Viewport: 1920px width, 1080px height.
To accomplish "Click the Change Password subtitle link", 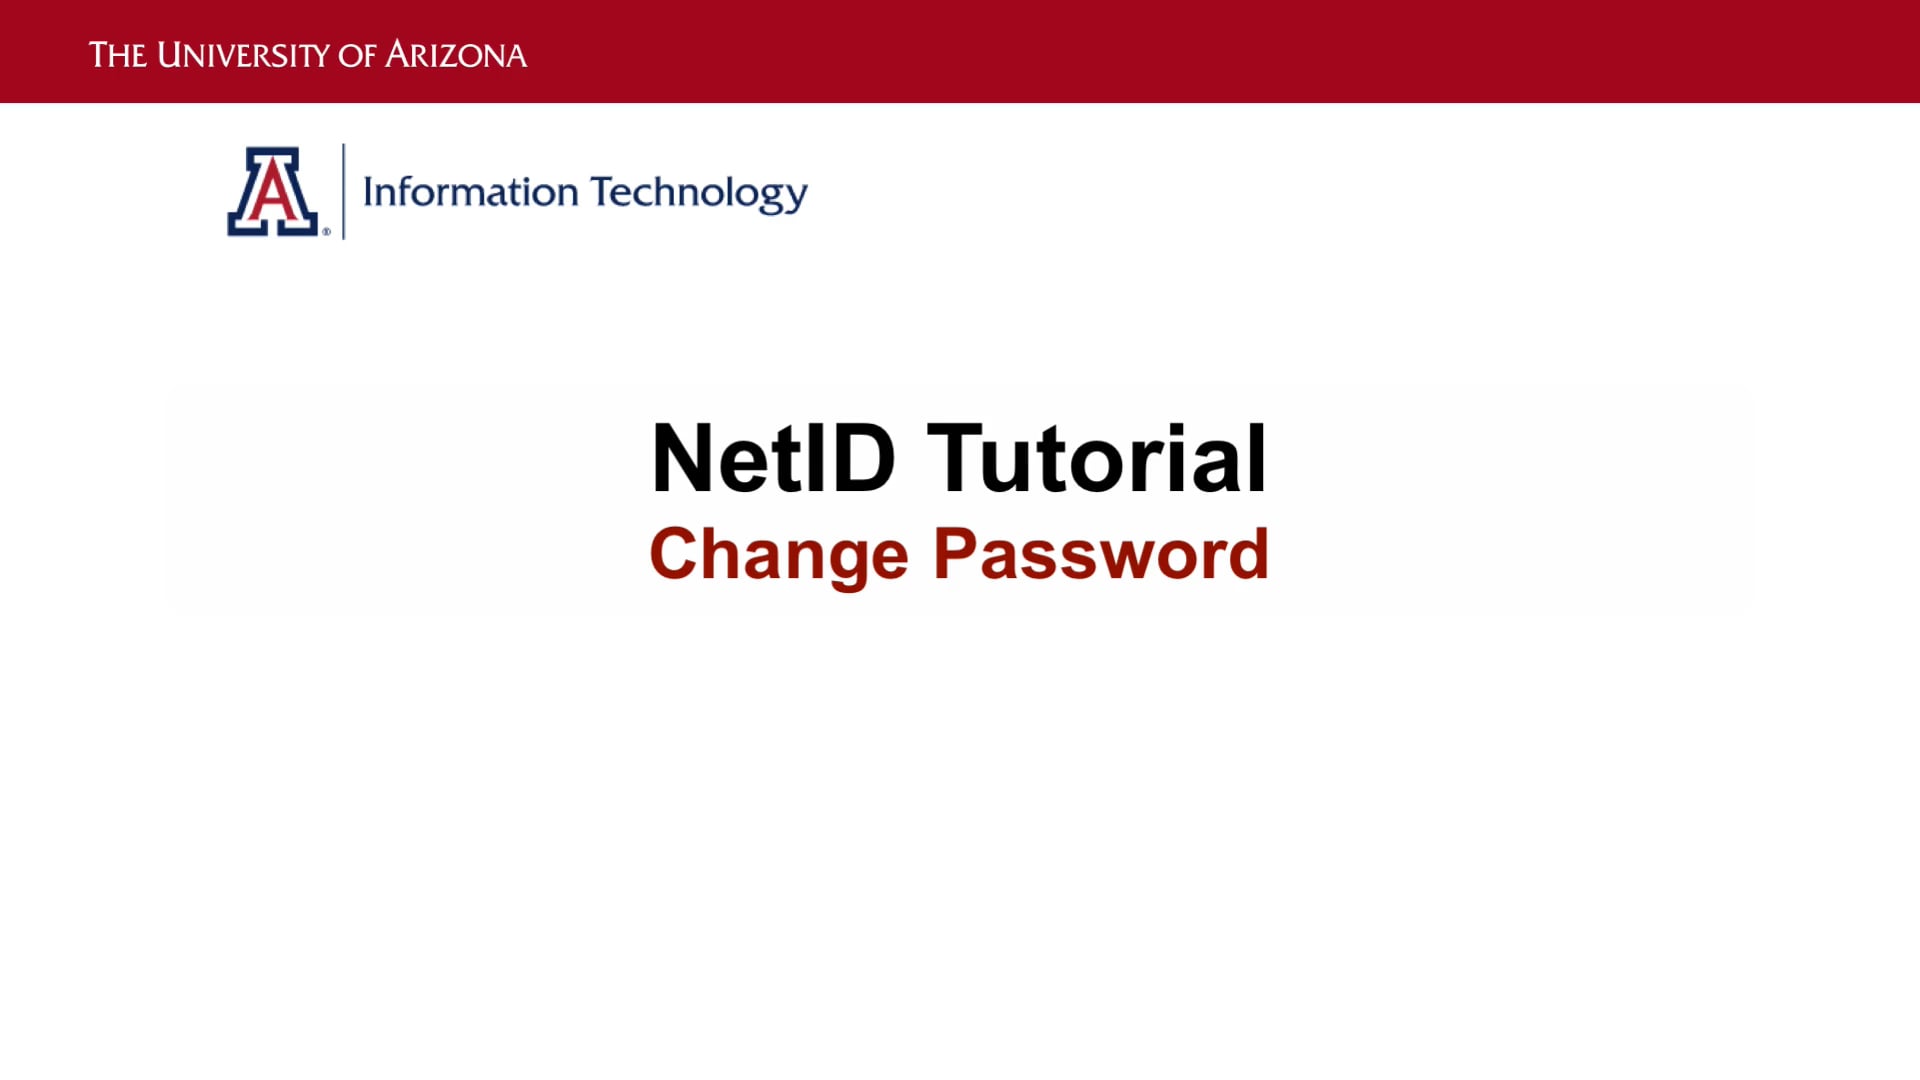I will (957, 553).
